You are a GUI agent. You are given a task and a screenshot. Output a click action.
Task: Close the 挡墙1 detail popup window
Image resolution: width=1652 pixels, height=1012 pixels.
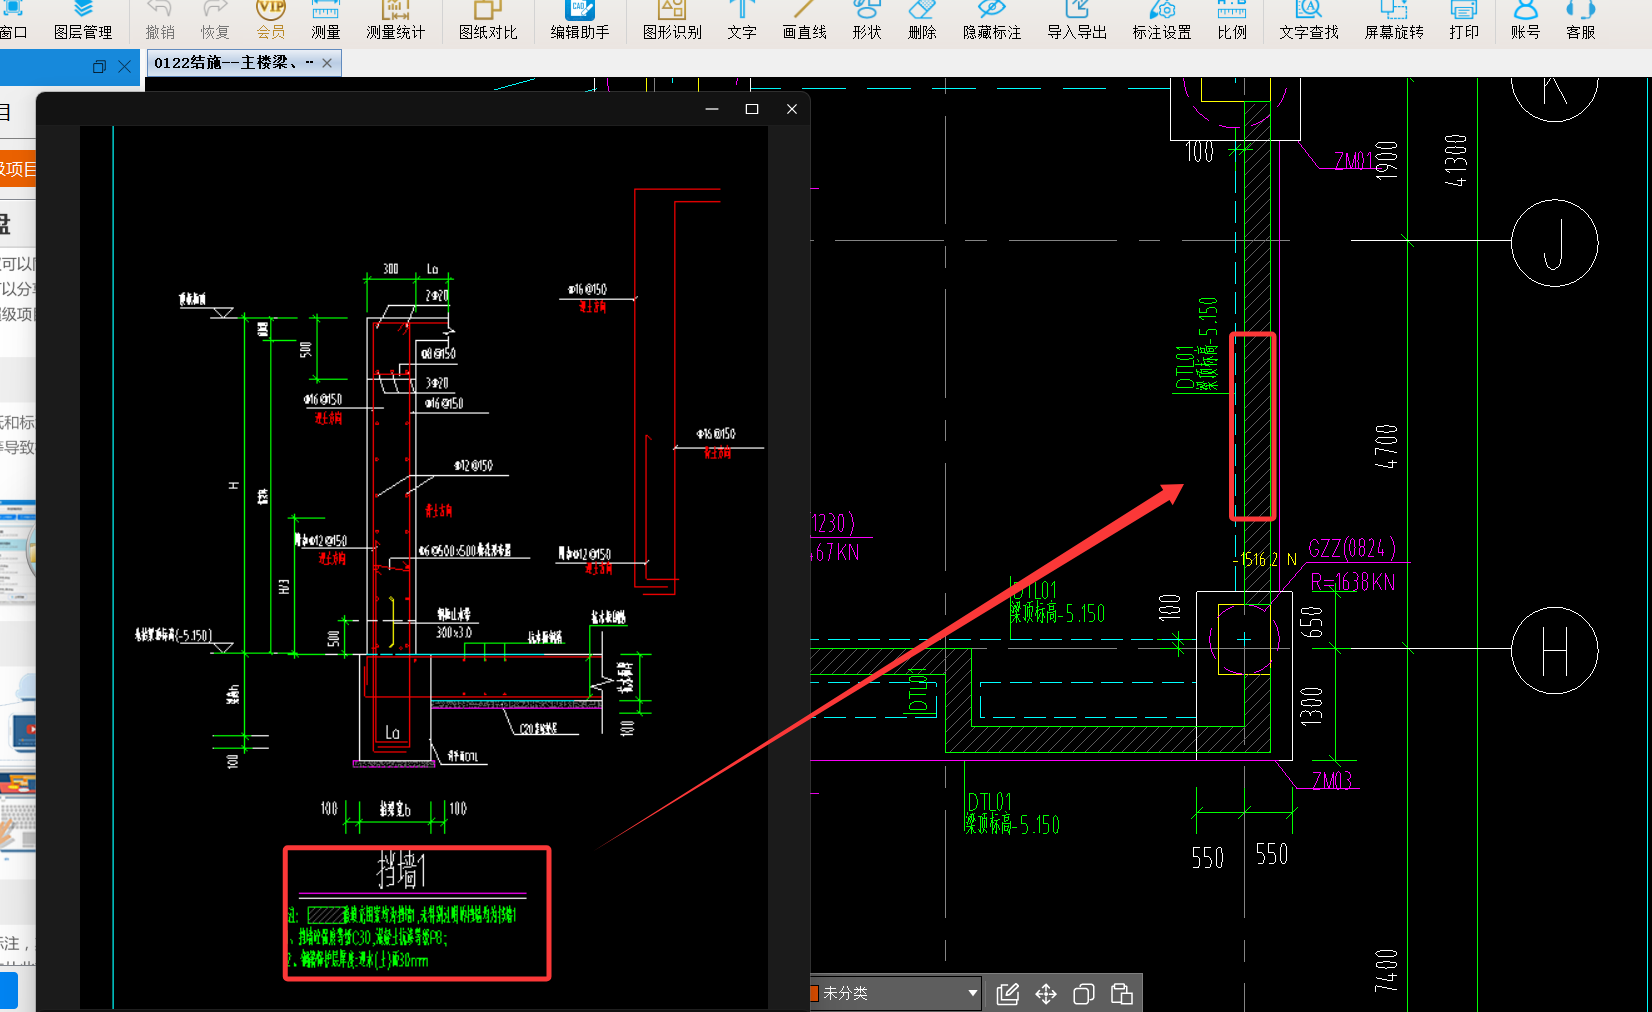click(792, 109)
